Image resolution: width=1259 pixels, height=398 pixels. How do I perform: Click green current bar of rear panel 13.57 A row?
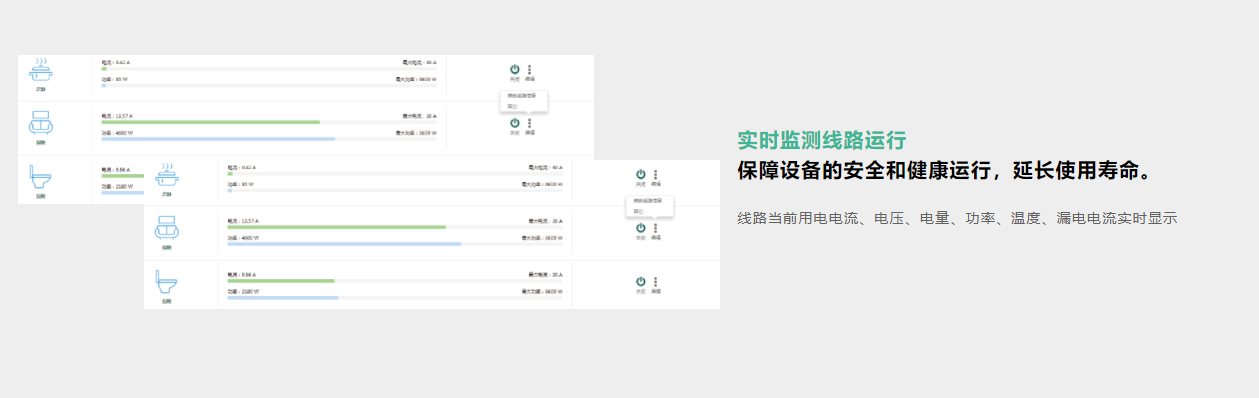click(211, 122)
